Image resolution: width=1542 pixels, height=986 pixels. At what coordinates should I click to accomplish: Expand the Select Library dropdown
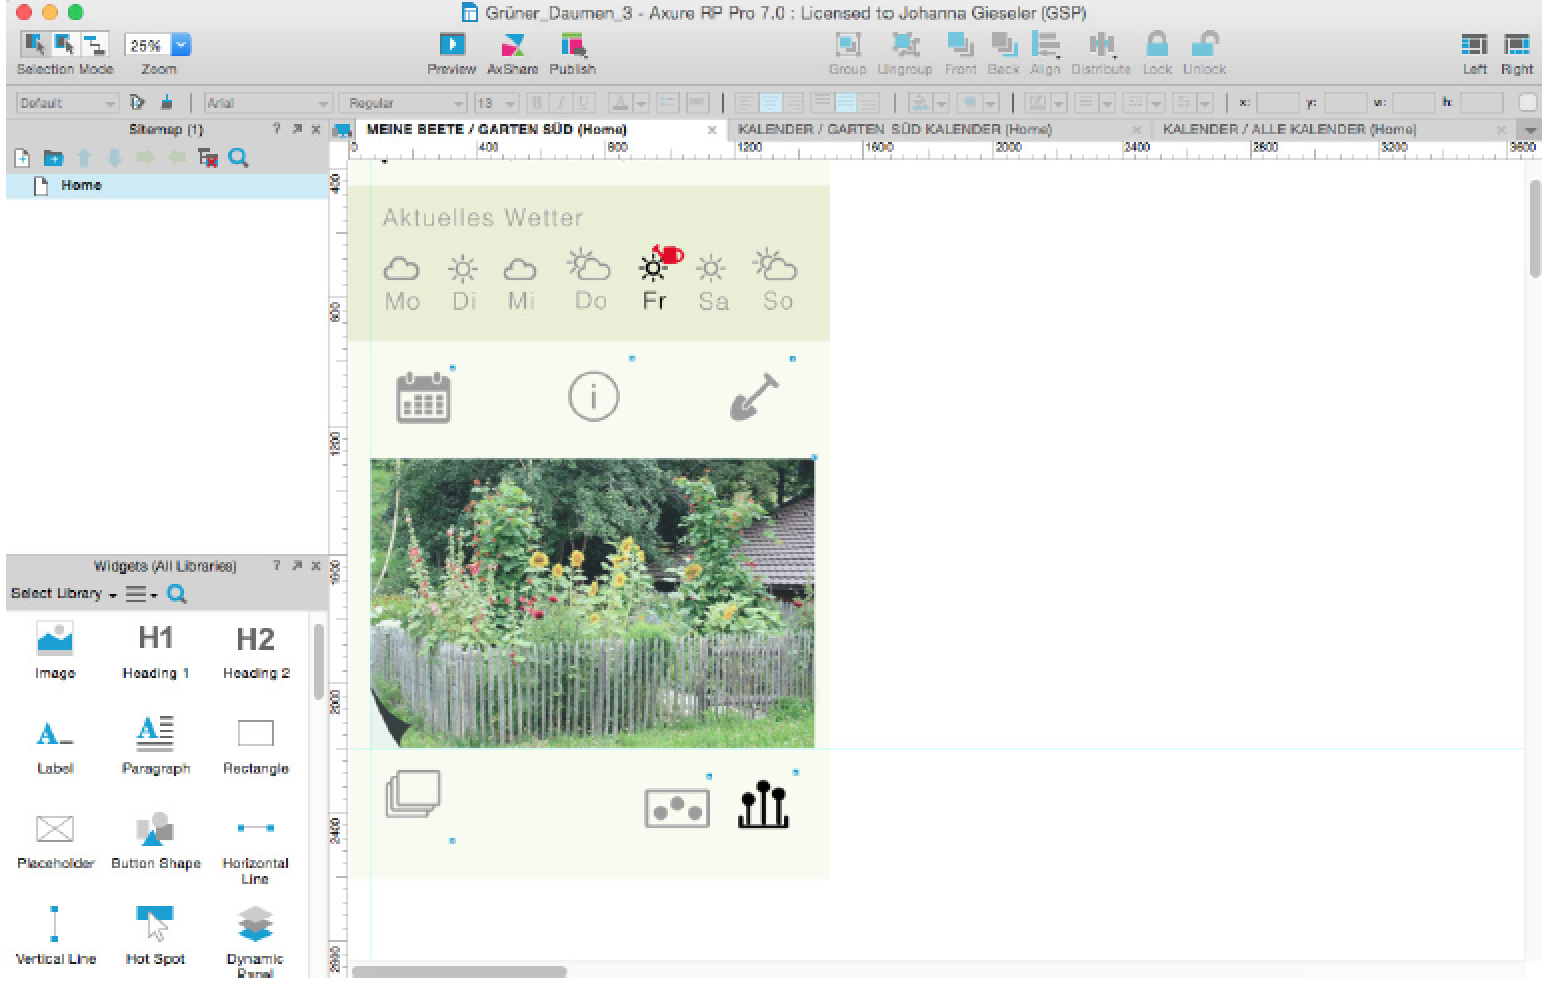tap(64, 594)
